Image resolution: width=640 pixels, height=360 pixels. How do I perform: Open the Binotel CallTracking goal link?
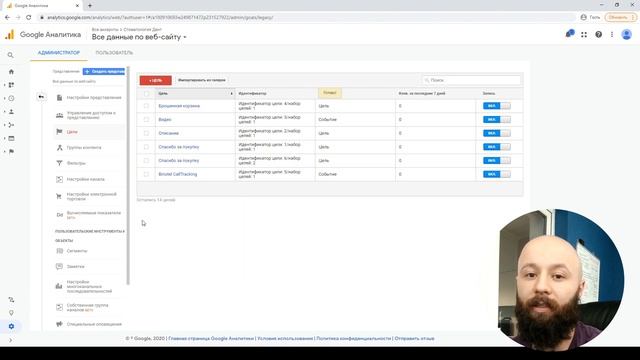[x=178, y=174]
